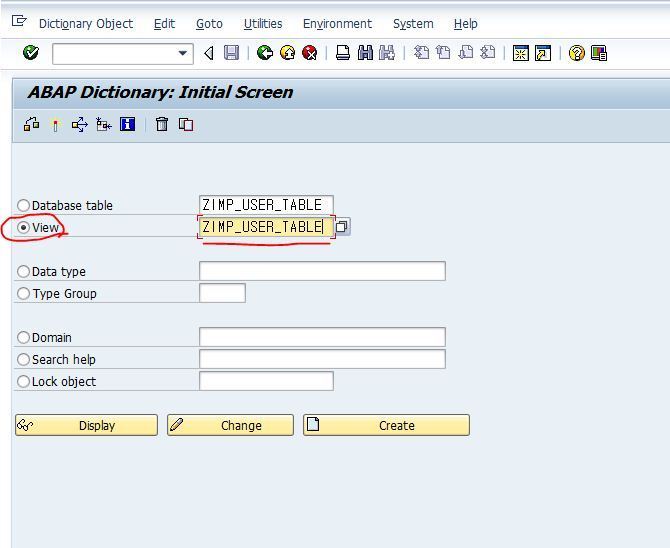
Task: Click the Create New Session icon
Action: [521, 53]
